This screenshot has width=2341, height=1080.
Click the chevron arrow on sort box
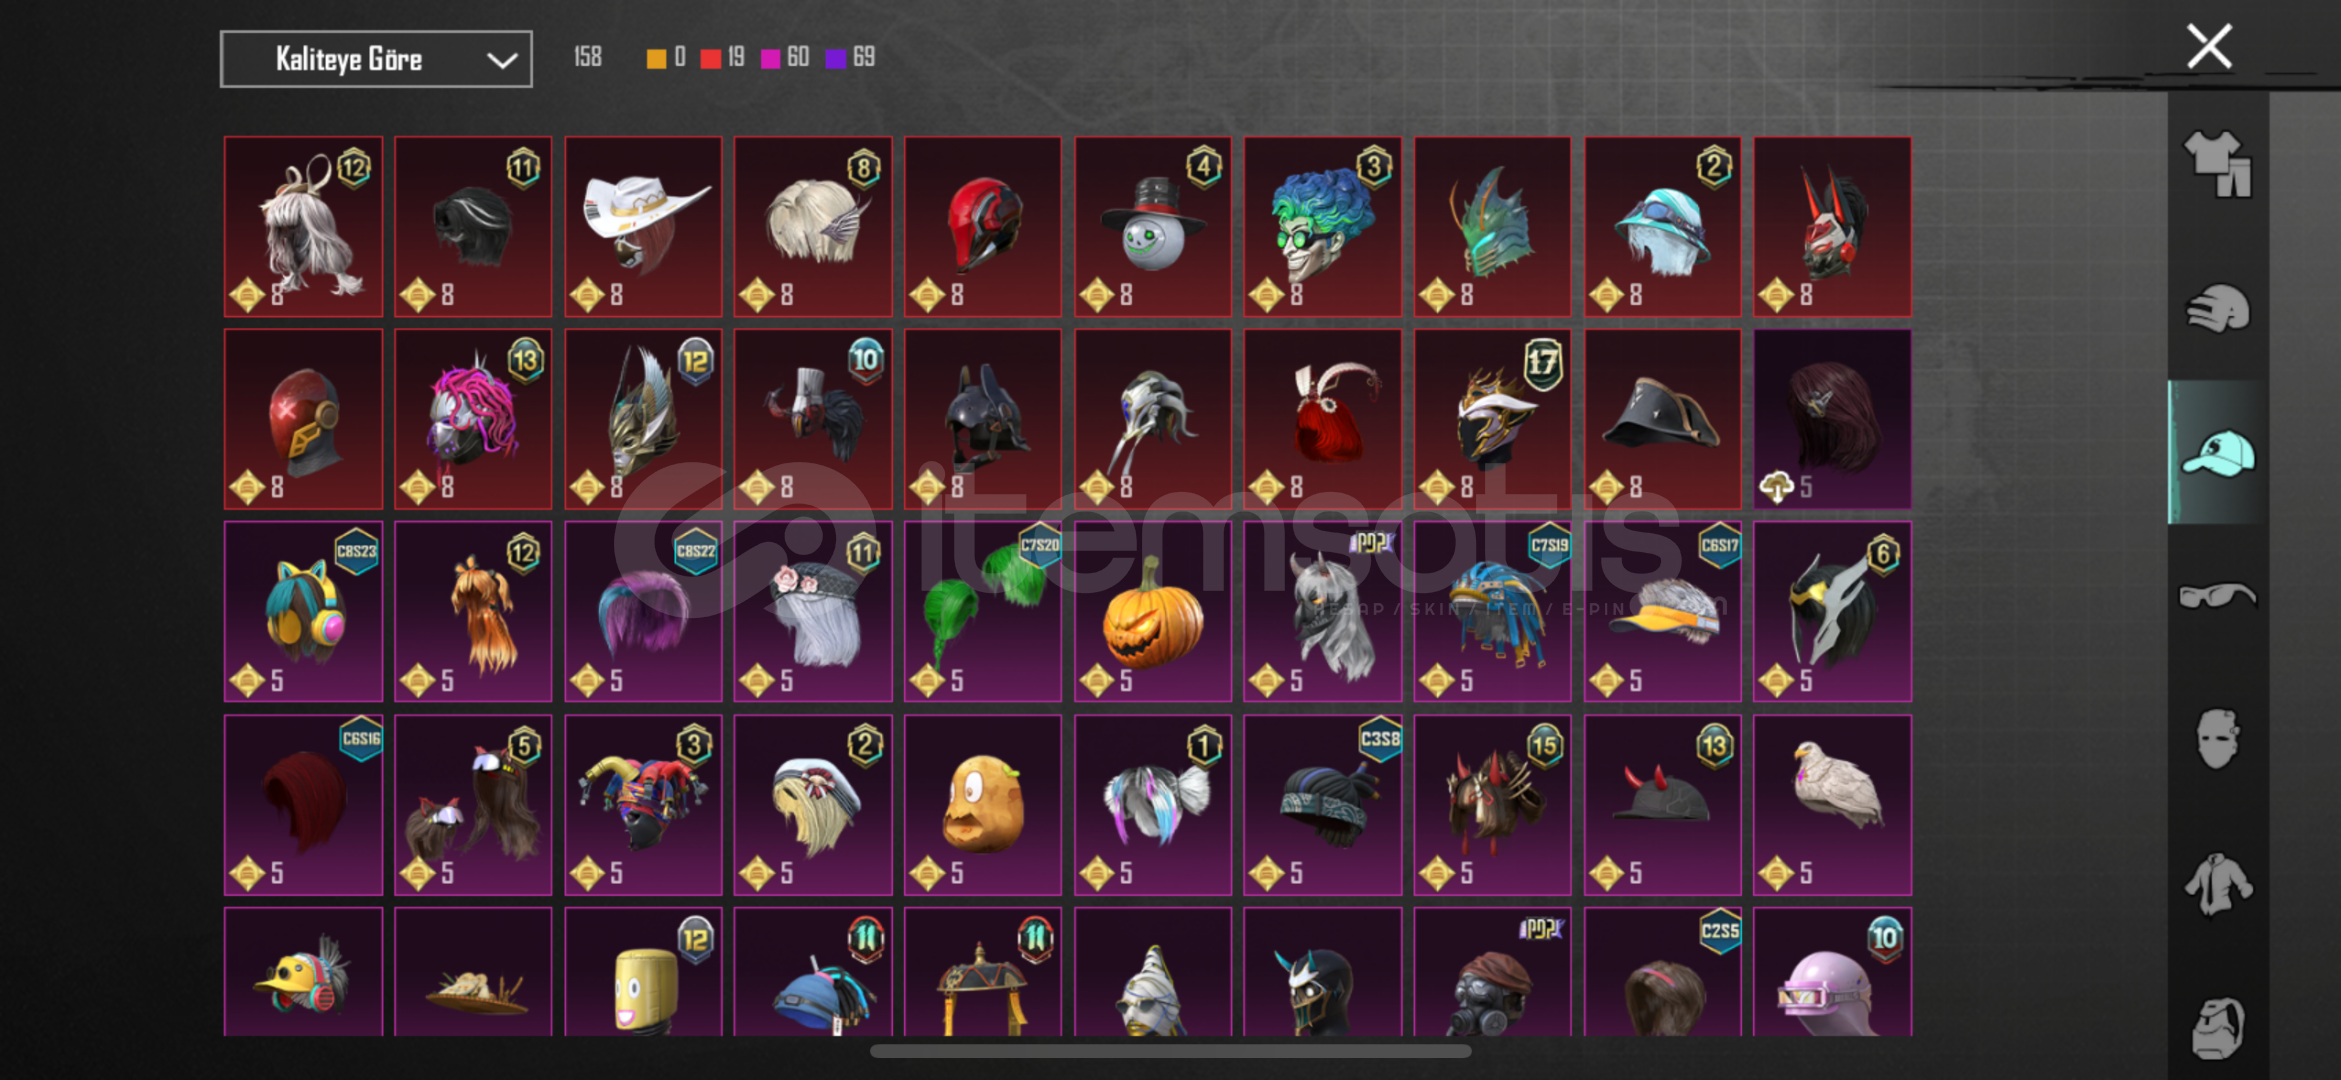pyautogui.click(x=502, y=60)
